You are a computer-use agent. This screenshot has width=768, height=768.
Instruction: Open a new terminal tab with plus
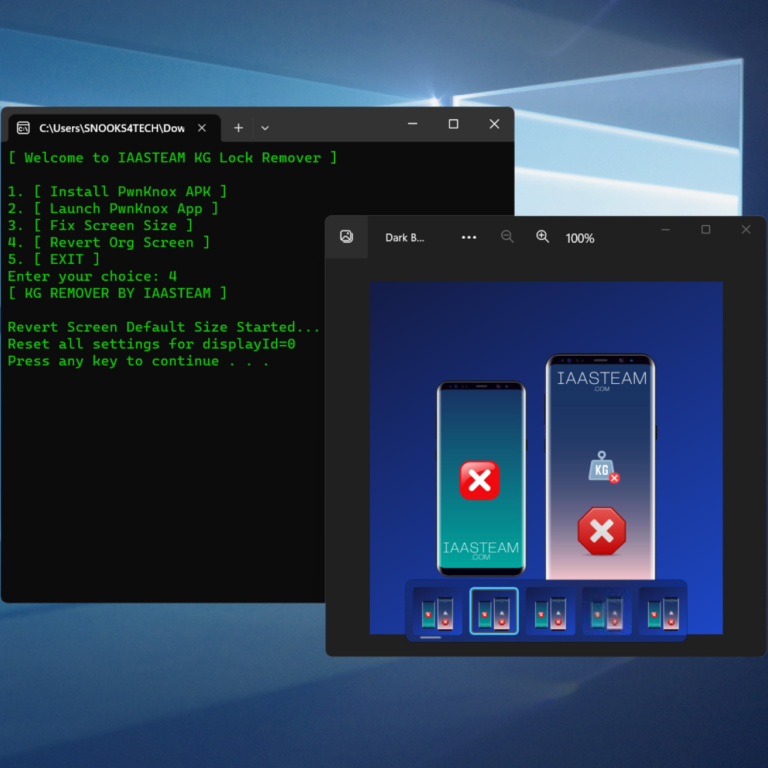(x=239, y=128)
